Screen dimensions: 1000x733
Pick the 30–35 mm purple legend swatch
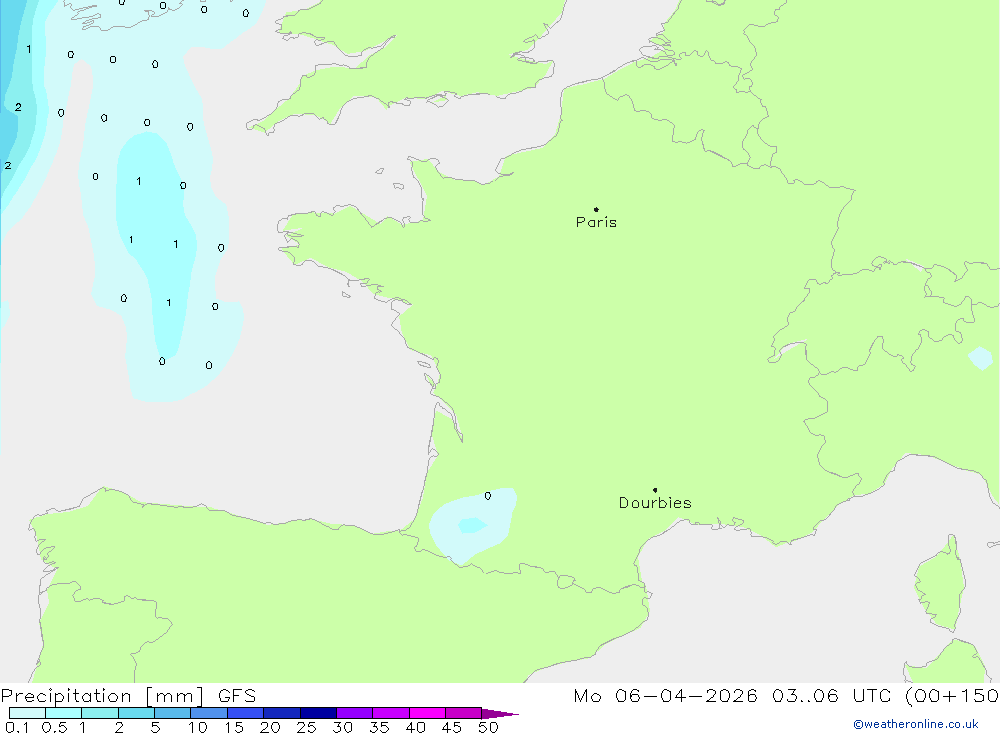coord(354,713)
